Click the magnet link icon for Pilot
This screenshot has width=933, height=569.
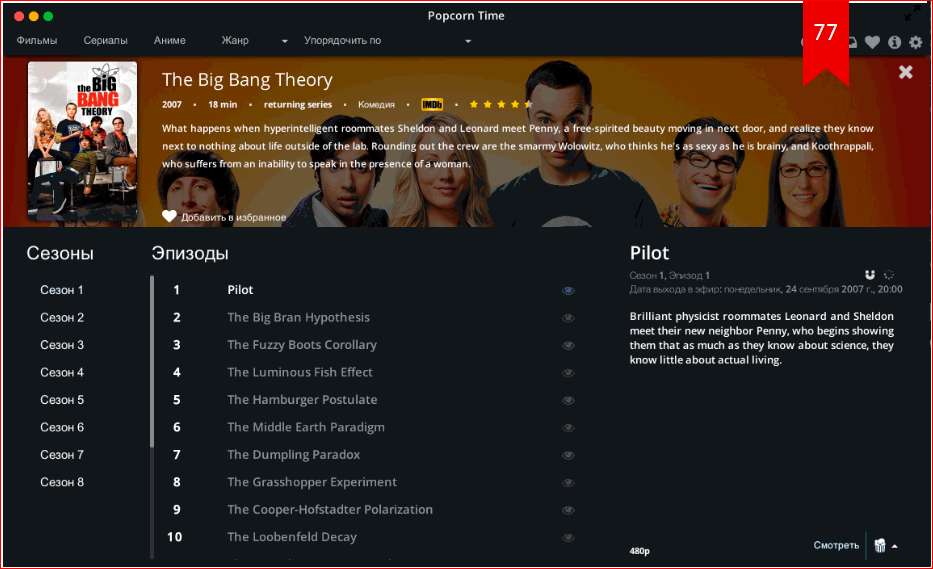point(869,274)
